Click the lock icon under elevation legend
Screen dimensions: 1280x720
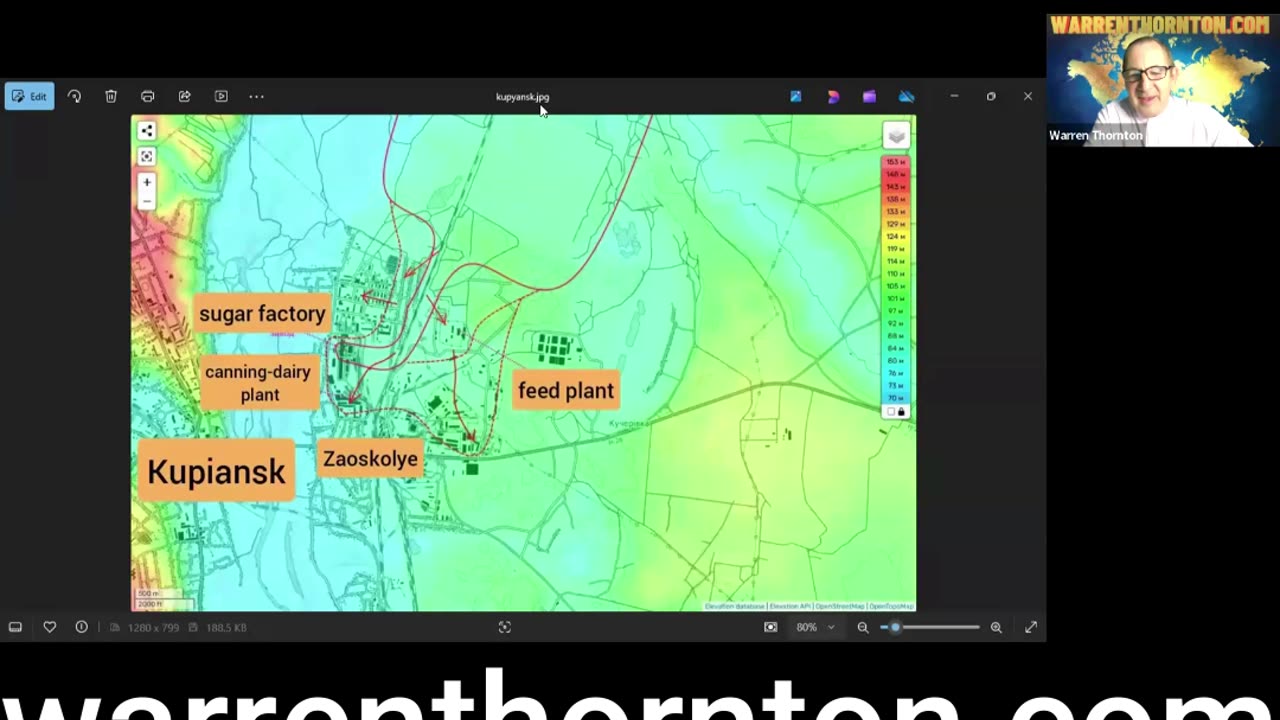pyautogui.click(x=901, y=412)
